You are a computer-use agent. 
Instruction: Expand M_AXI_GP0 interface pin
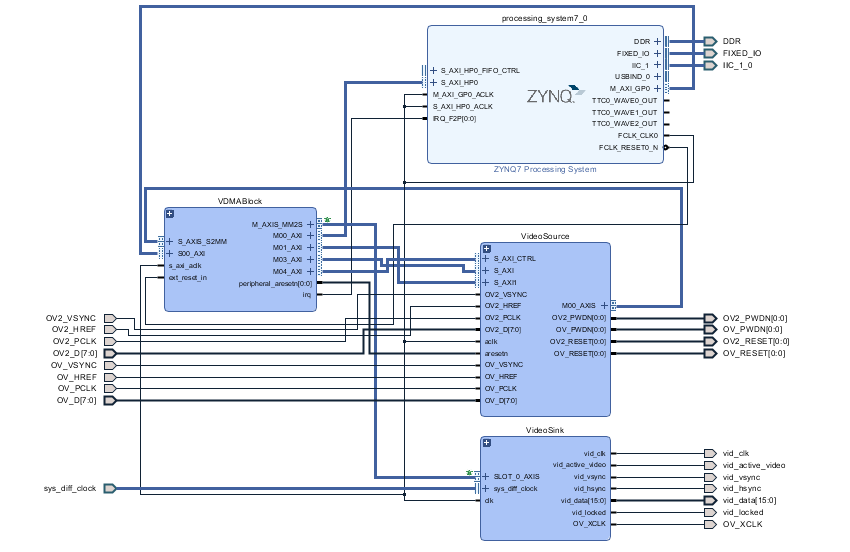[657, 88]
